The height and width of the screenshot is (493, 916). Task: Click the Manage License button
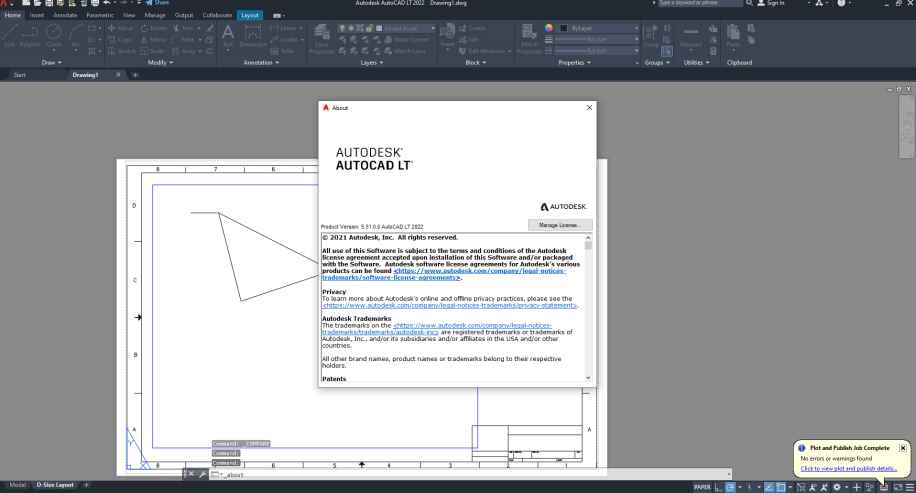[560, 225]
